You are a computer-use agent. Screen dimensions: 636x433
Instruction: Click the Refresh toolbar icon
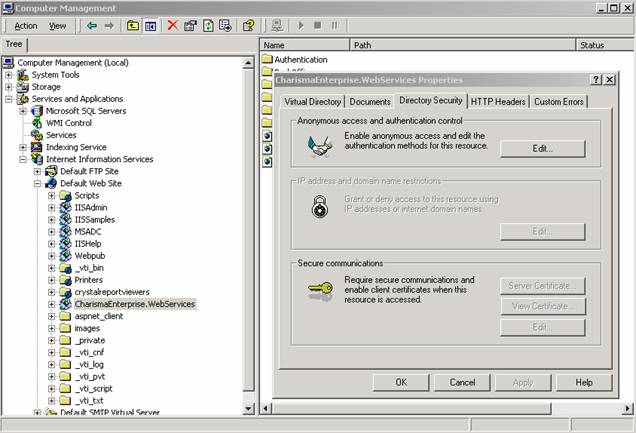pyautogui.click(x=208, y=26)
